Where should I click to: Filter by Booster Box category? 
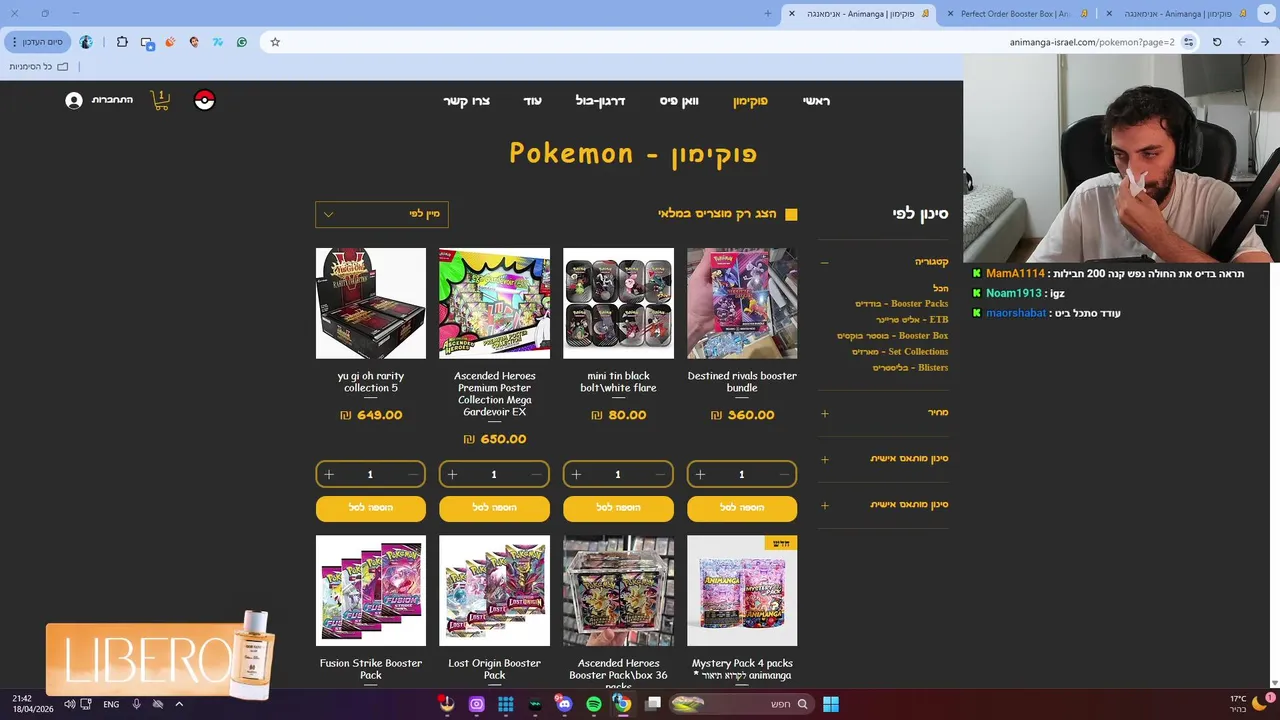click(x=892, y=336)
